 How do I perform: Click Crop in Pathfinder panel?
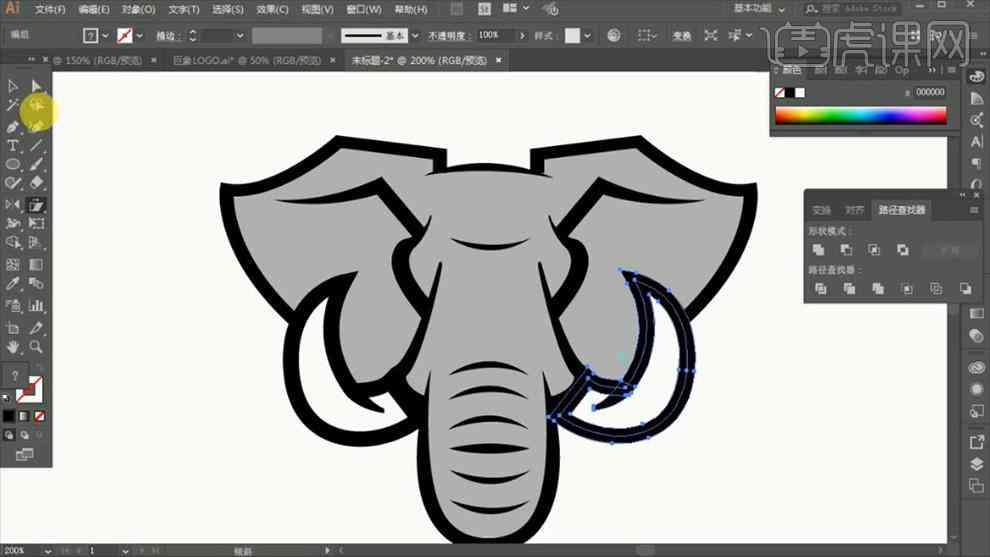click(907, 289)
